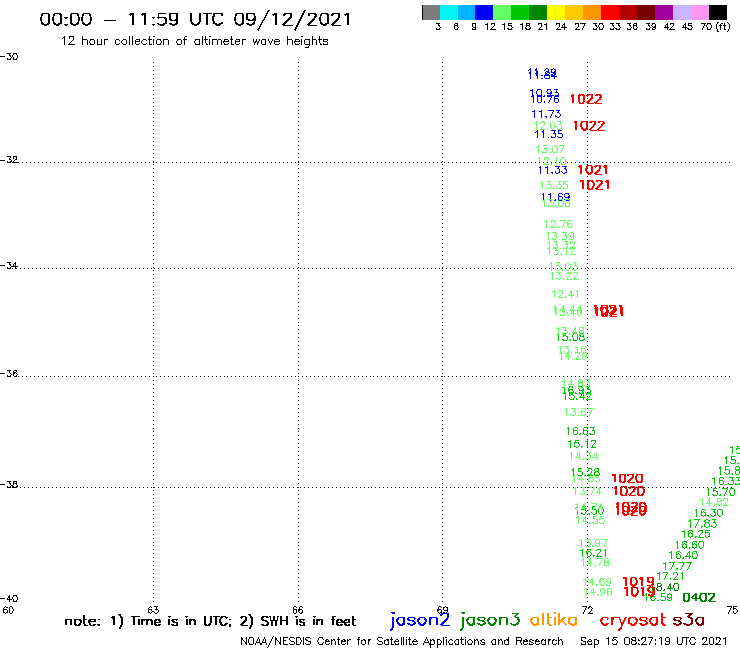
Task: Select the timestamp 'Sep 15 08:27:19 UTC 2021'
Action: tap(654, 642)
